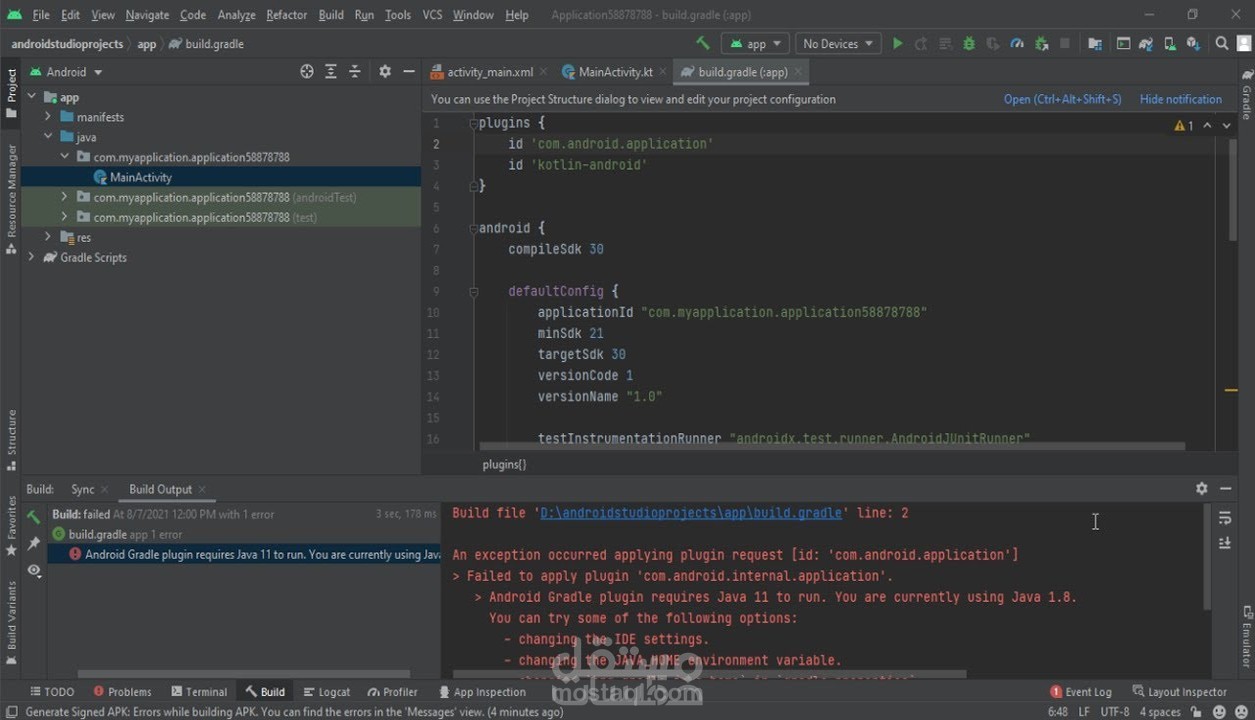
Task: Open Logcat tool window
Action: click(327, 691)
